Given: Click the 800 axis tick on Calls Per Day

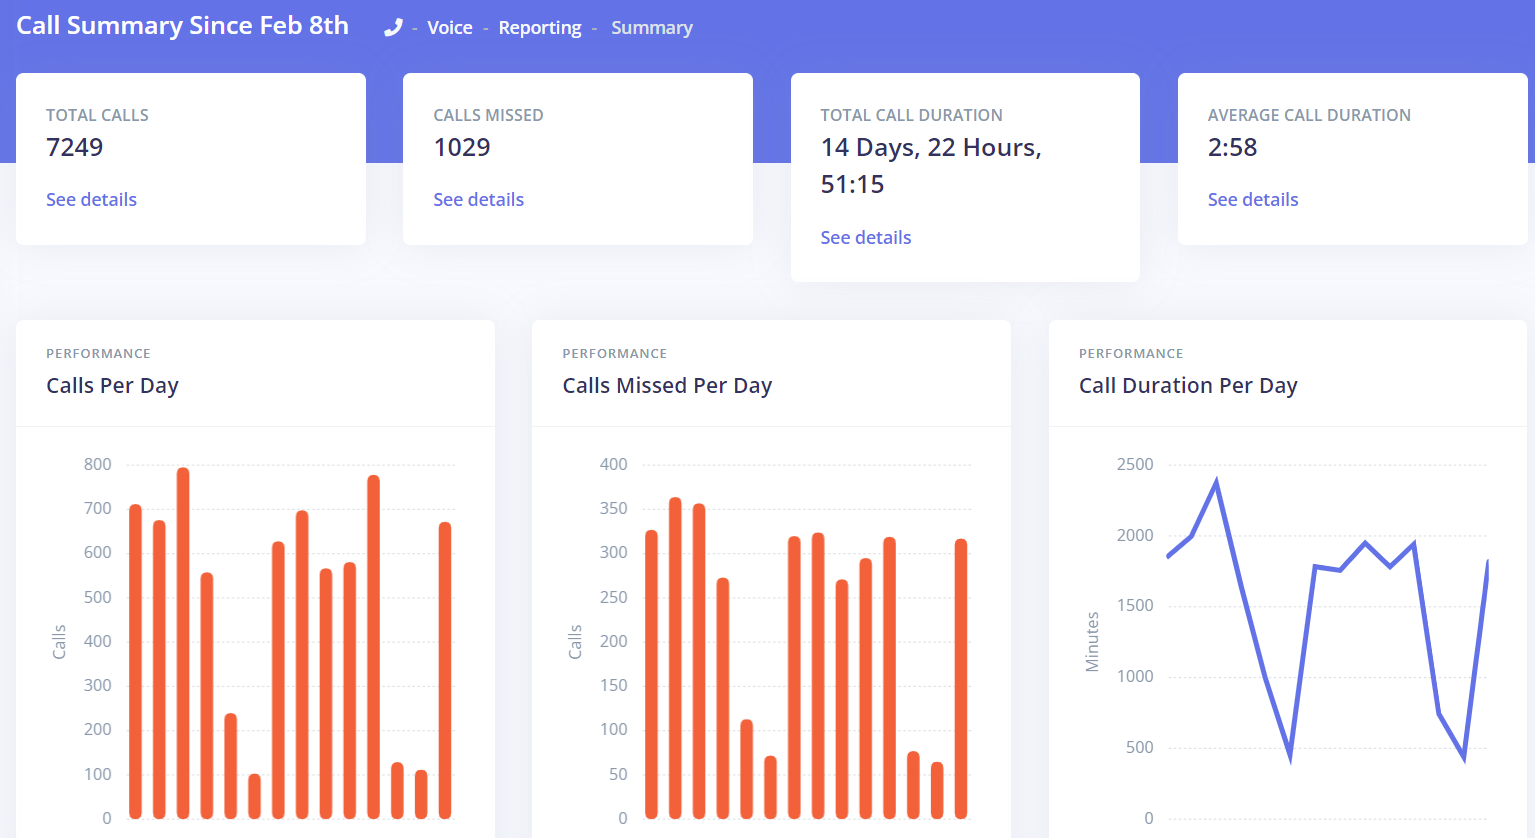Looking at the screenshot, I should (x=98, y=464).
